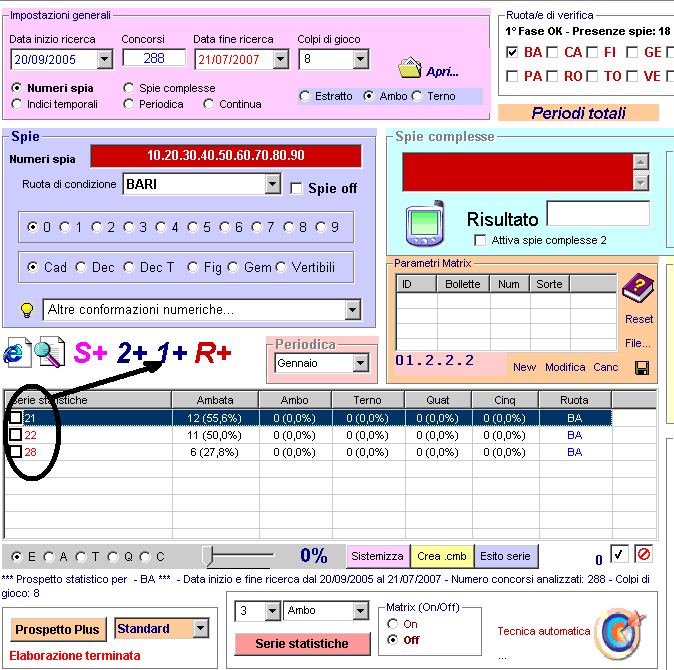
Task: Click the Terno column header
Action: coord(368,400)
